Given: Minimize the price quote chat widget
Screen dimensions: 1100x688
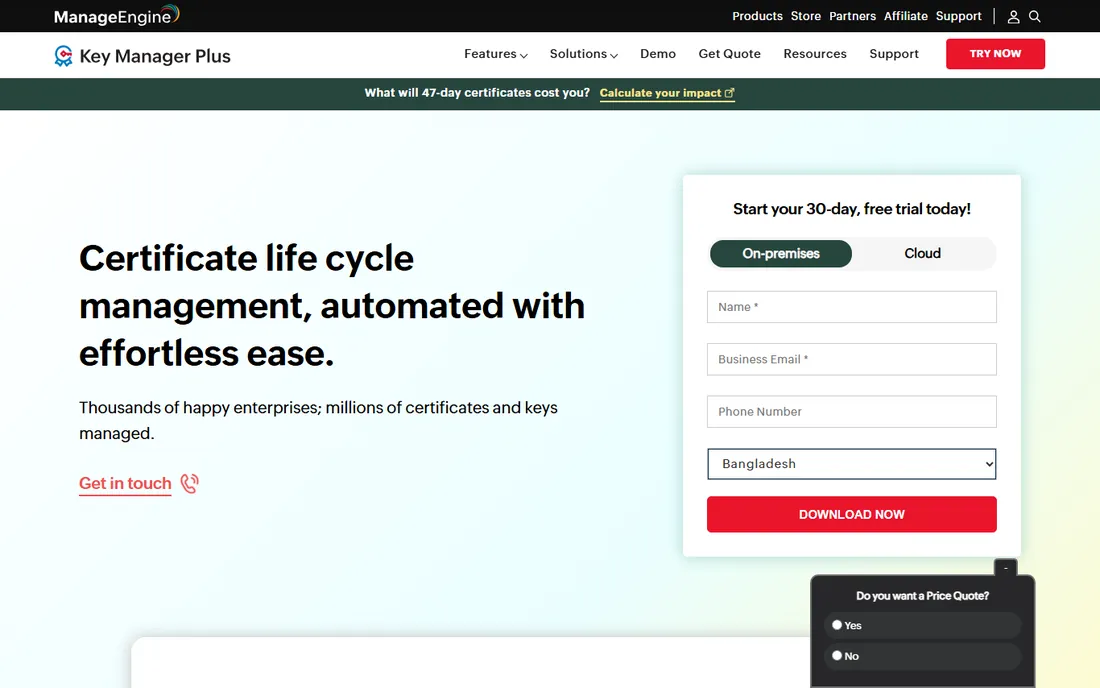Looking at the screenshot, I should pyautogui.click(x=1005, y=567).
